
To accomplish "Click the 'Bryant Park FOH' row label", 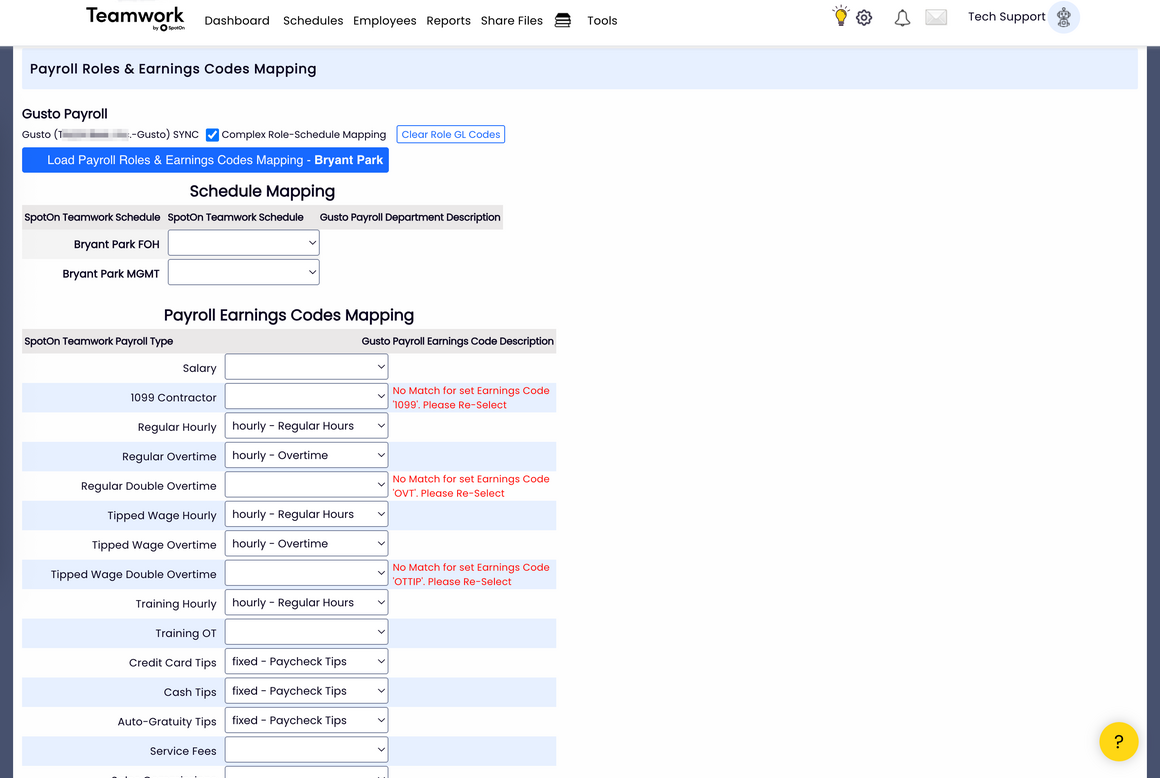I will pos(116,244).
